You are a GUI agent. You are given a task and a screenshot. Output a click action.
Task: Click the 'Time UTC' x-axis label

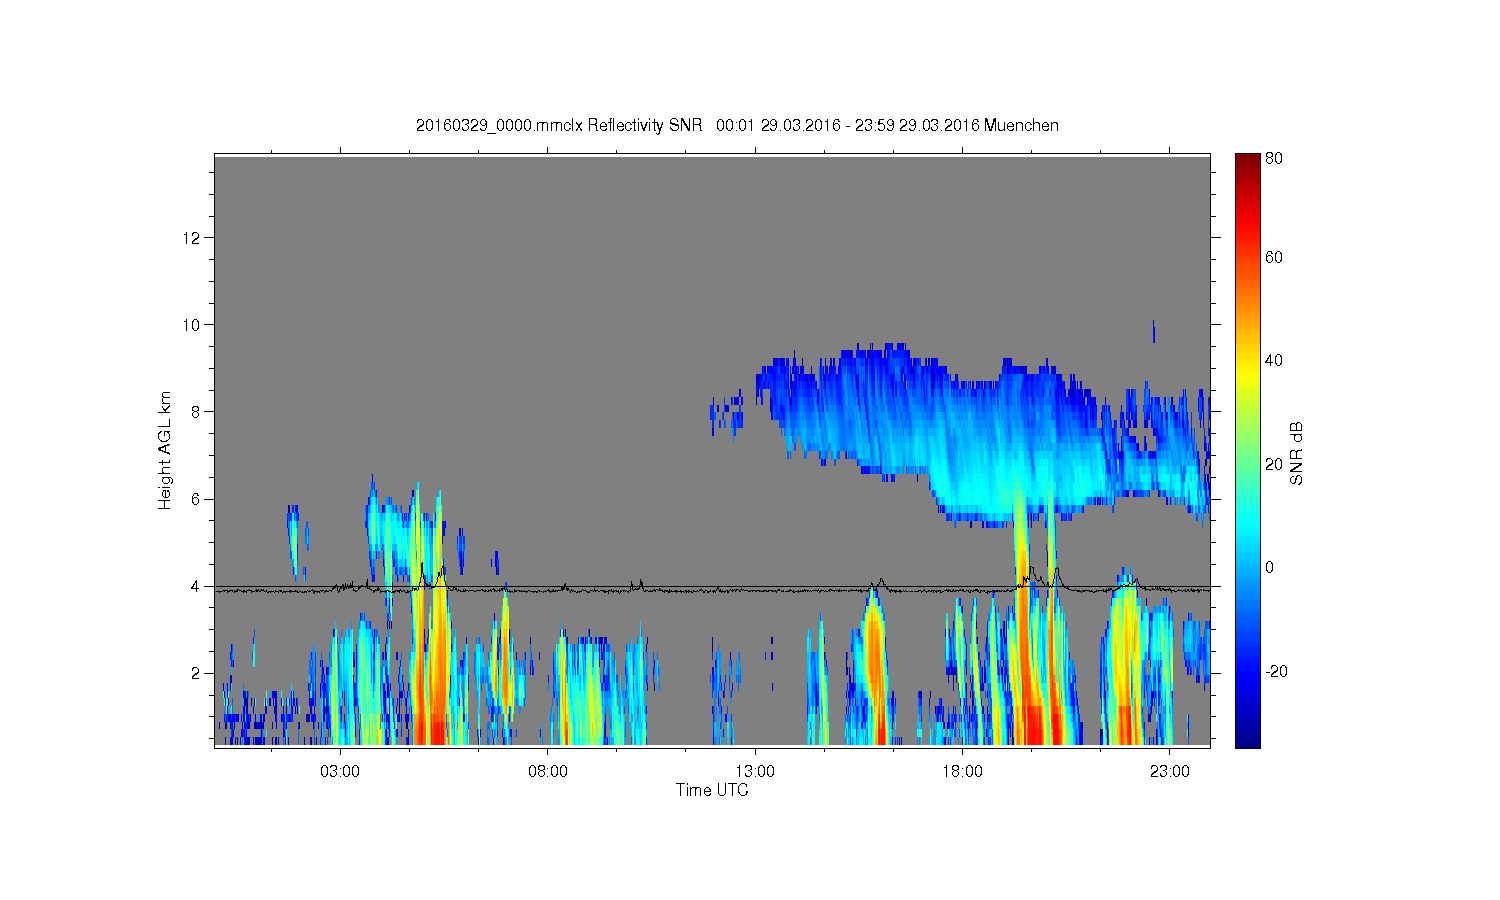[x=712, y=790]
